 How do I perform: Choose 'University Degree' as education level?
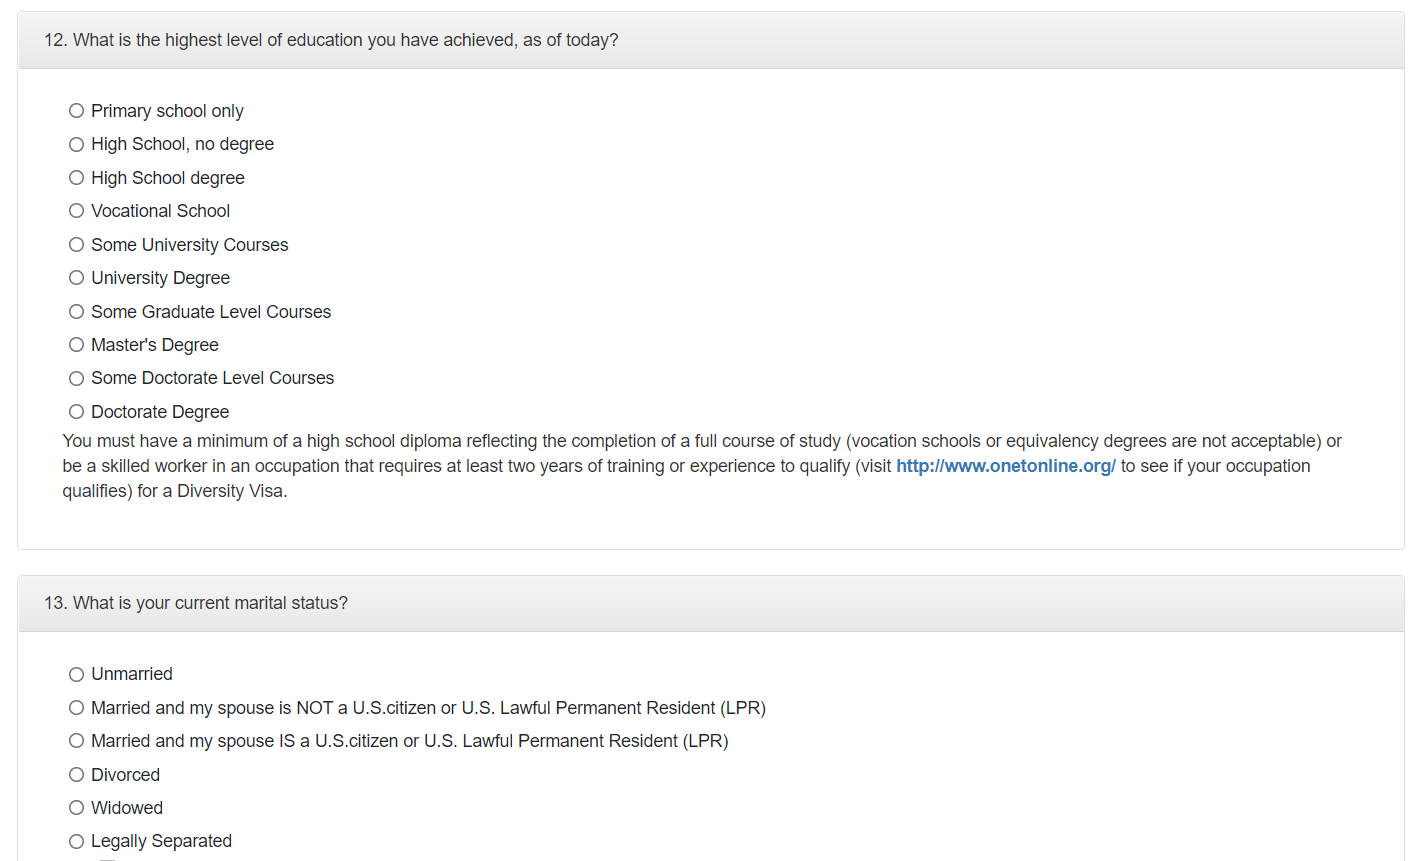76,278
